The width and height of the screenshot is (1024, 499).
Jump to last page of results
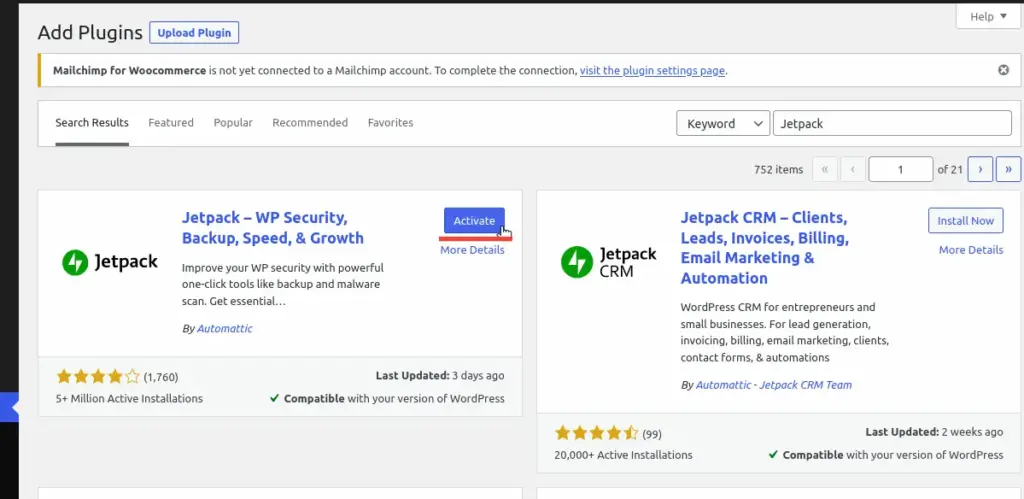pyautogui.click(x=1008, y=169)
